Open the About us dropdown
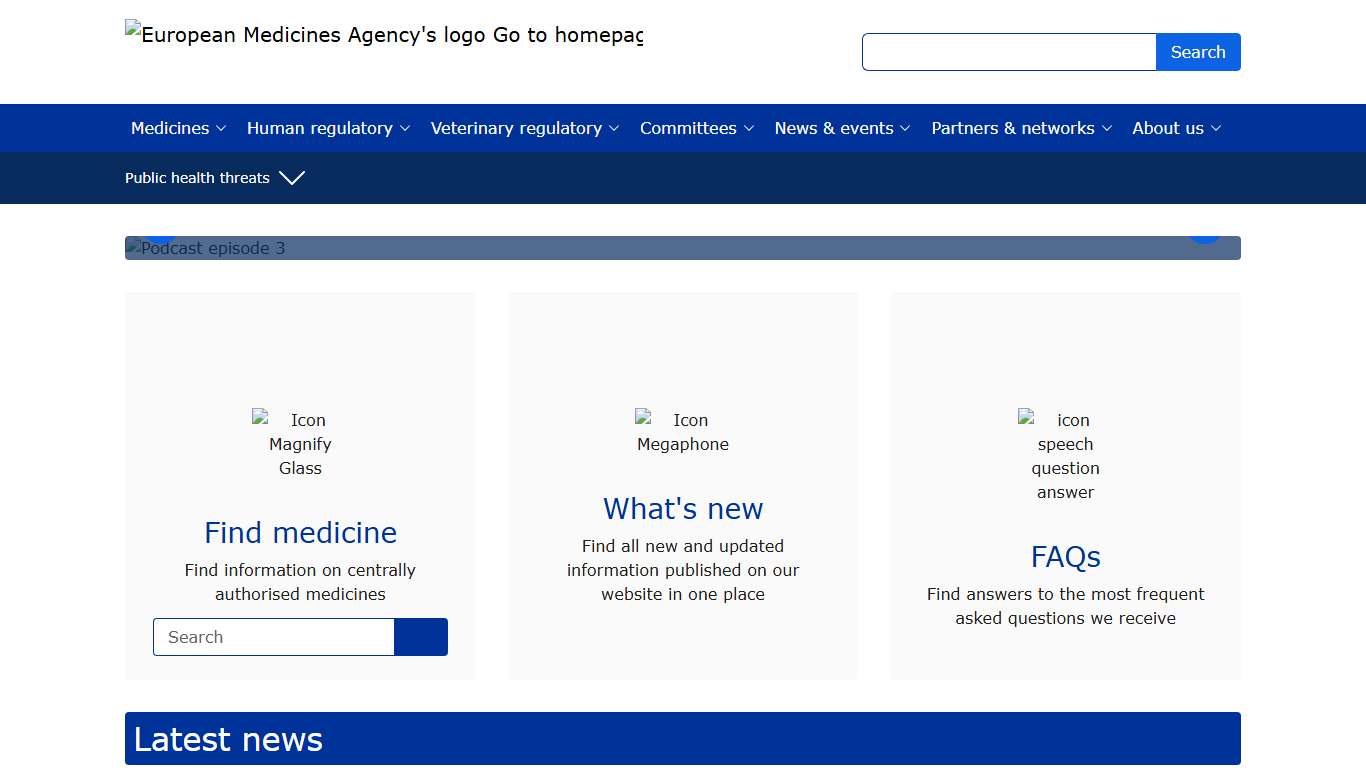 (1176, 128)
